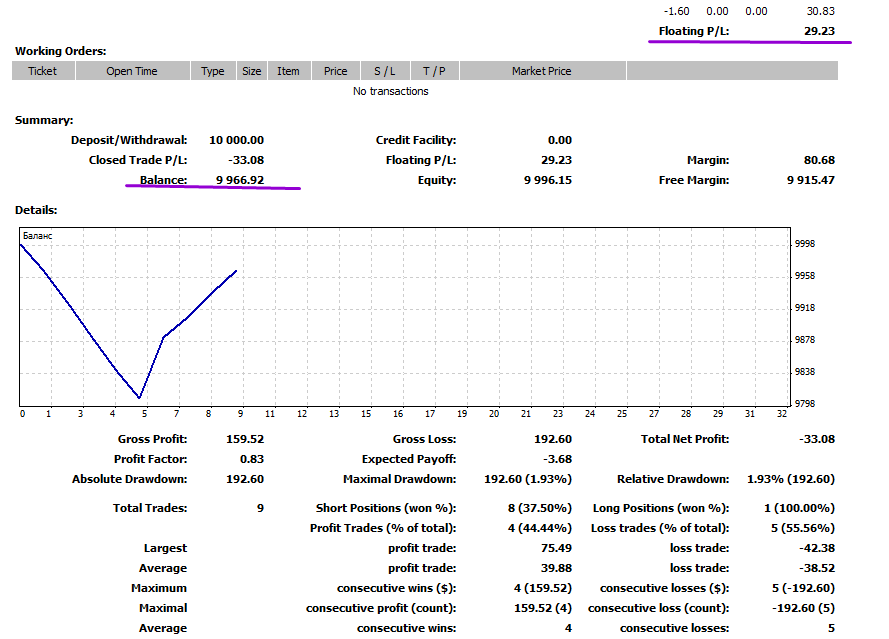Click the Ticket column header
The image size is (889, 639).
point(43,71)
